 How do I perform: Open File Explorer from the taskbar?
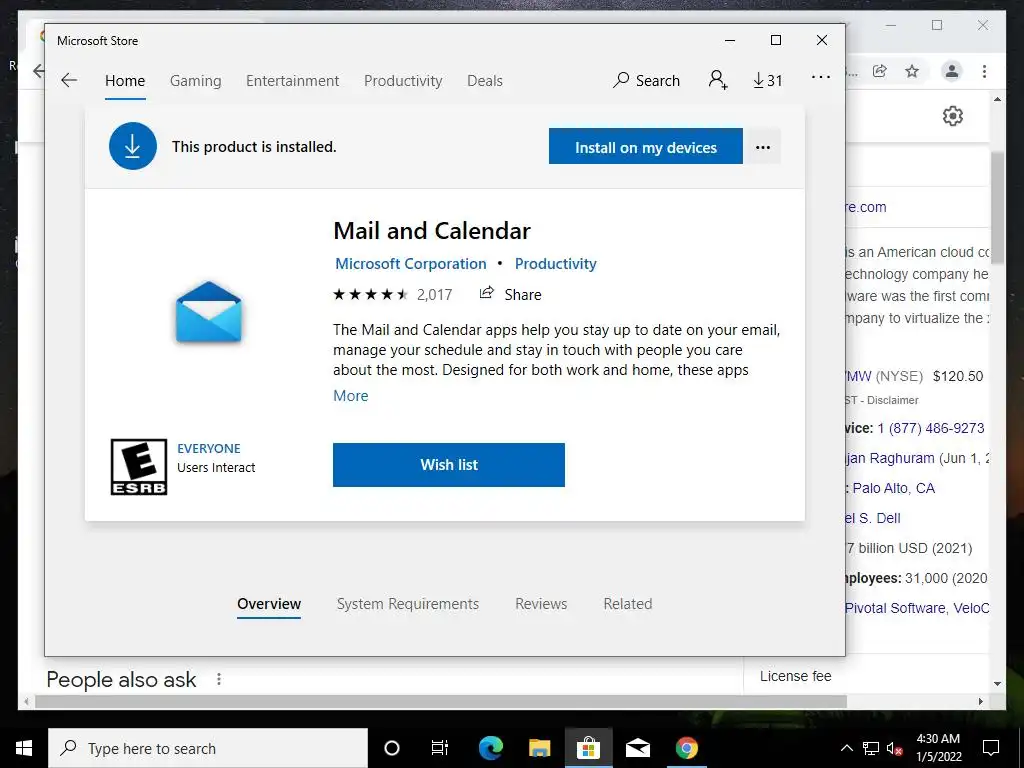pos(539,748)
